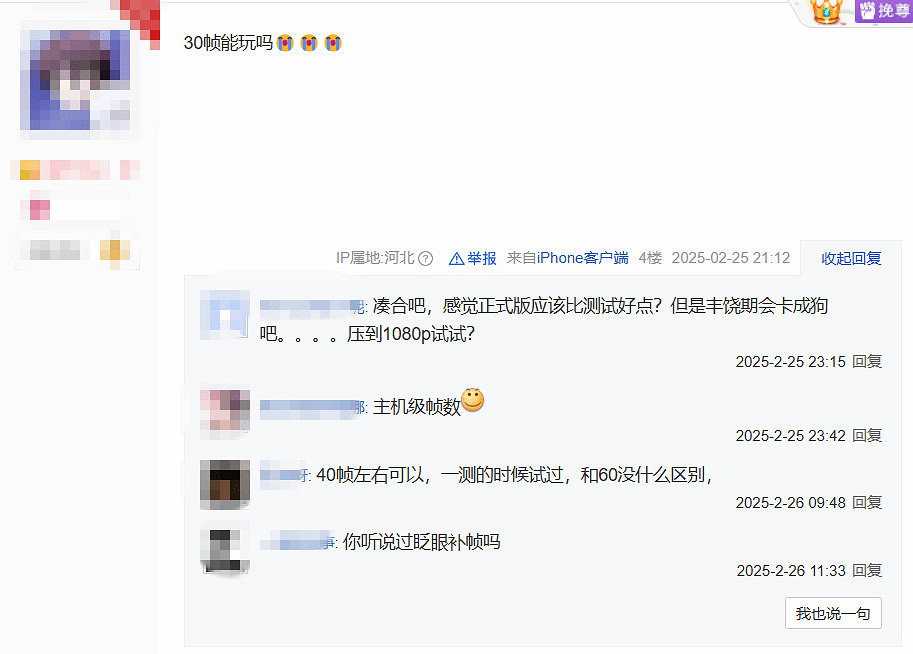This screenshot has height=654, width=913.
Task: Click the 举报 warning triangle icon
Action: click(x=456, y=259)
